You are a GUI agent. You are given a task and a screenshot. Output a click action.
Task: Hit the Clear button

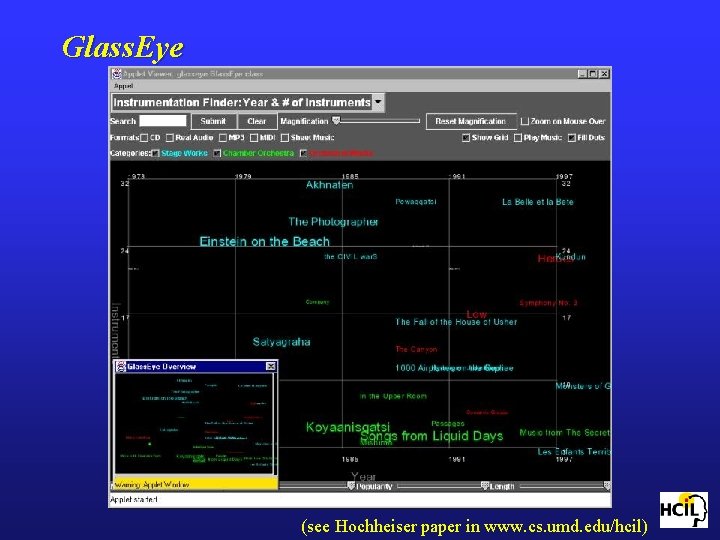coord(257,121)
